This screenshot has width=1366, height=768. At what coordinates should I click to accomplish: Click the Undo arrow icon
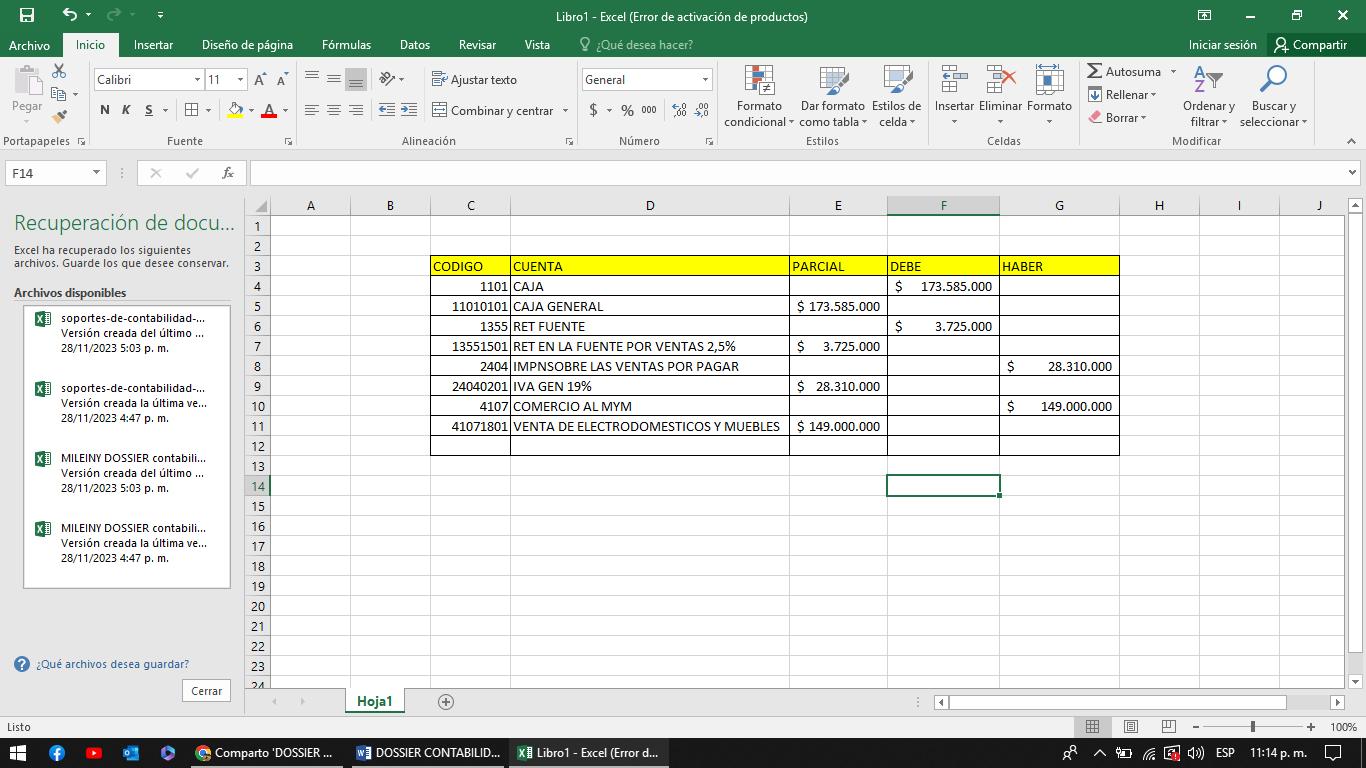click(x=69, y=15)
